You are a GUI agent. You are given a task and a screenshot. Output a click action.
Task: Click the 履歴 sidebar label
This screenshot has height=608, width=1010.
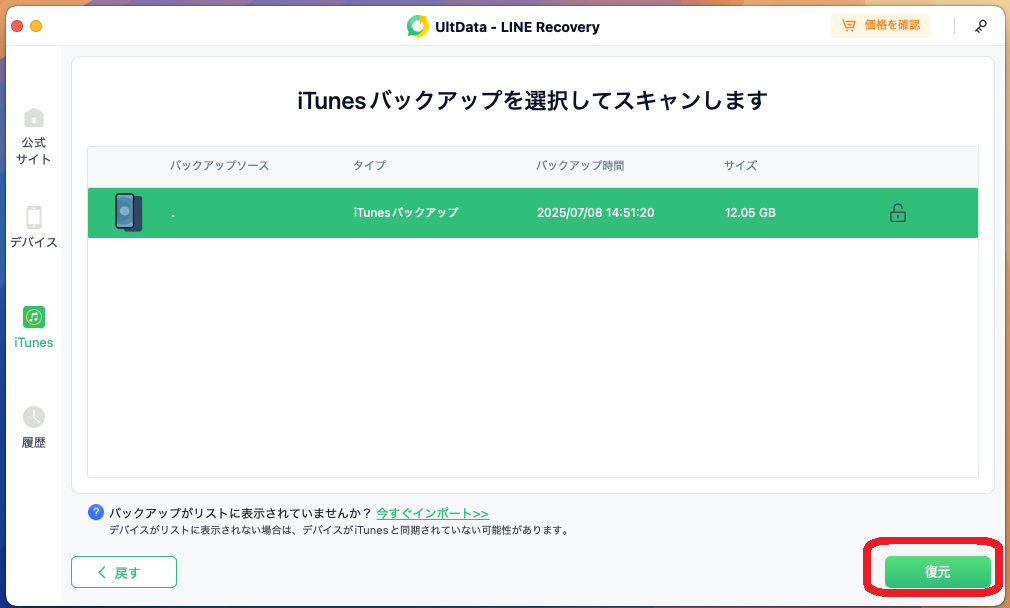(x=33, y=442)
